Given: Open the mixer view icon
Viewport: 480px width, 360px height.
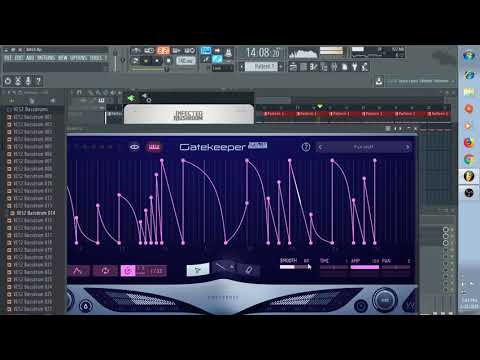Looking at the screenshot, I should pos(334,67).
